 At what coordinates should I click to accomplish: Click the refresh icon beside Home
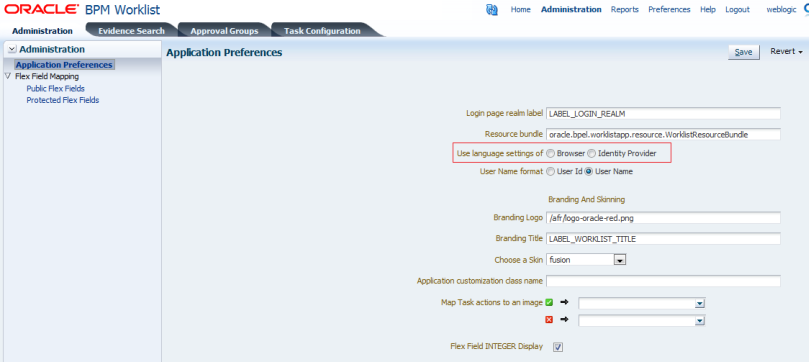[x=492, y=9]
